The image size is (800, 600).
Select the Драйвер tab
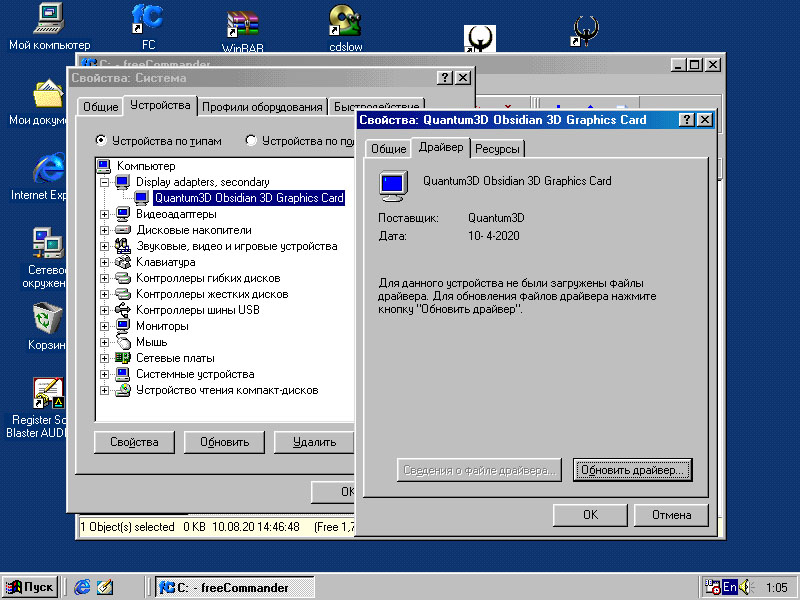click(441, 147)
